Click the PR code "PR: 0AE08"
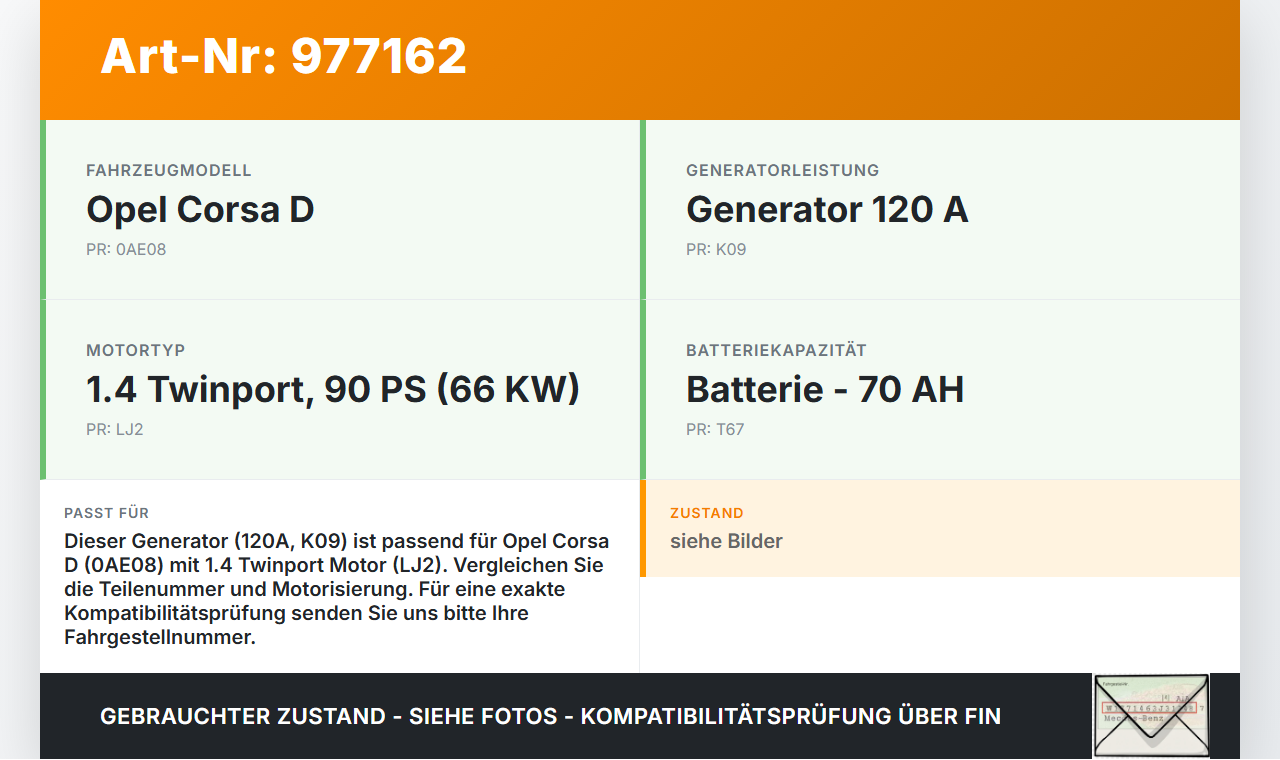The width and height of the screenshot is (1280, 760). 126,250
